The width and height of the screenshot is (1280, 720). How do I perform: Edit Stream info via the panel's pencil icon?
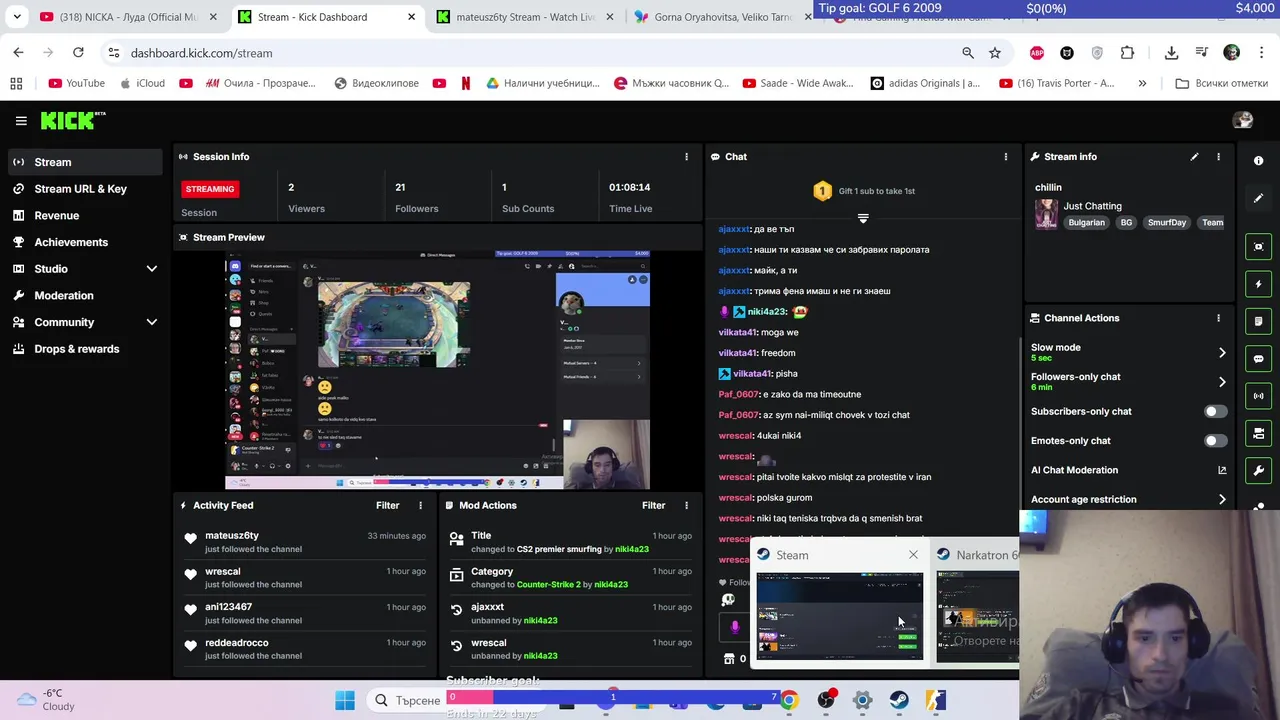point(1194,157)
